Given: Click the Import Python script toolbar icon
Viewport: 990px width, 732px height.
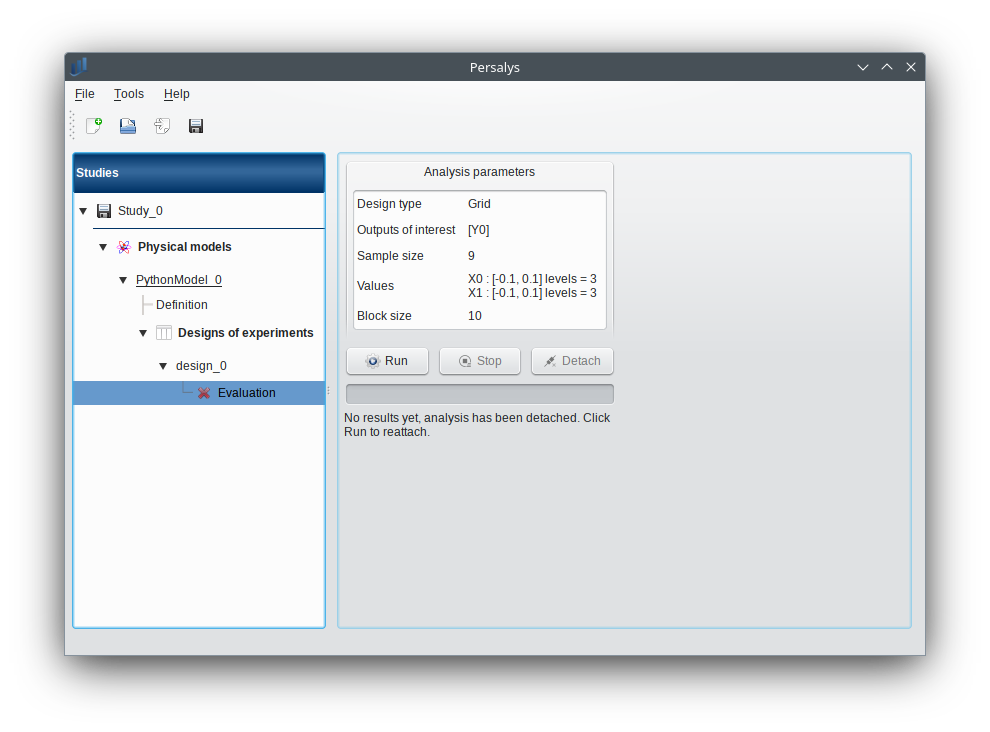Looking at the screenshot, I should coord(162,126).
